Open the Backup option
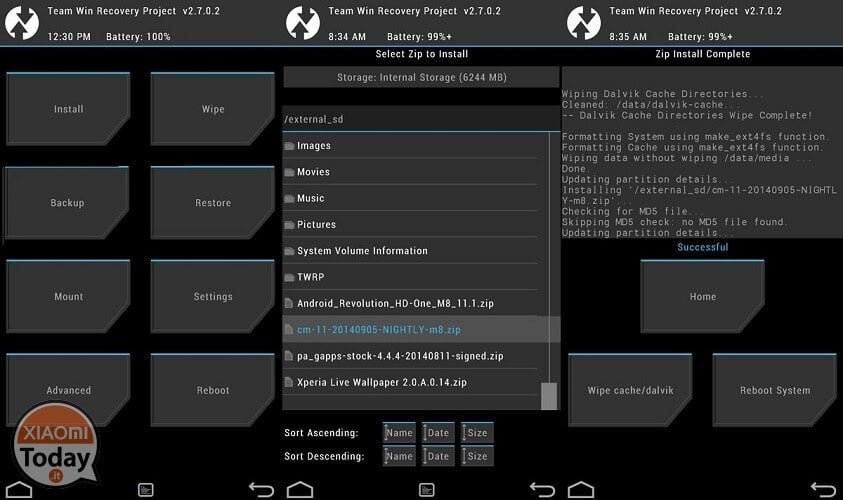Screen dimensions: 843x500 [x=67, y=203]
